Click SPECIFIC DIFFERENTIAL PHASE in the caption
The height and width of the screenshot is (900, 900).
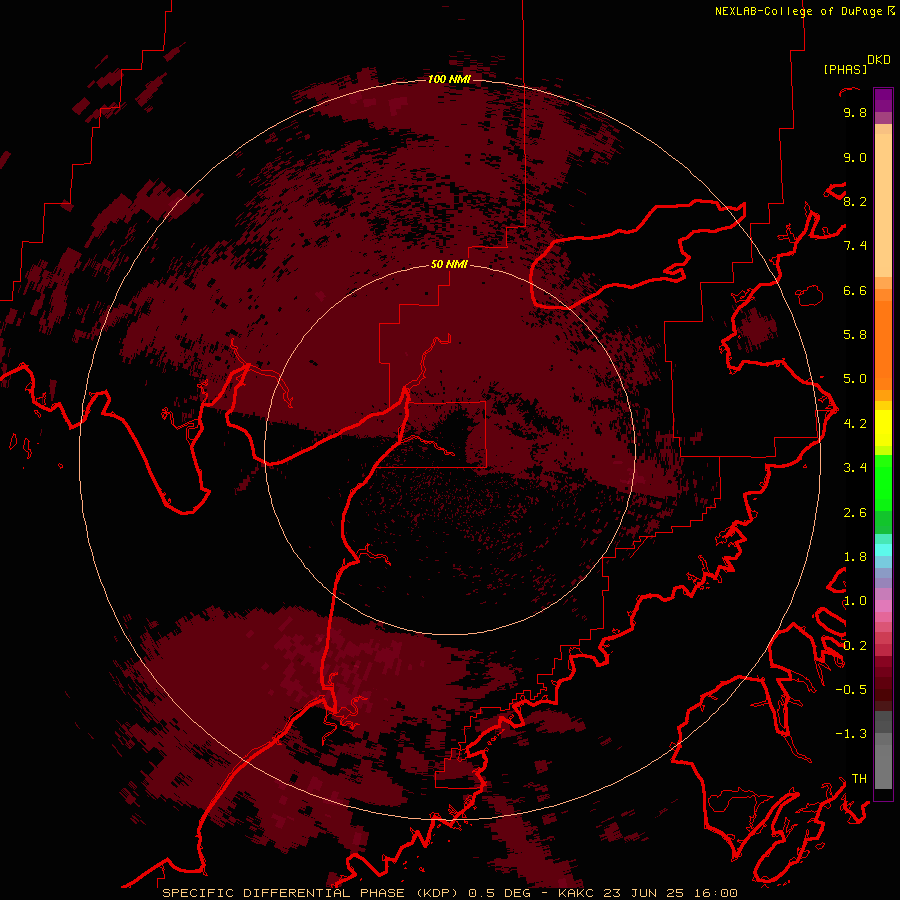(x=284, y=893)
